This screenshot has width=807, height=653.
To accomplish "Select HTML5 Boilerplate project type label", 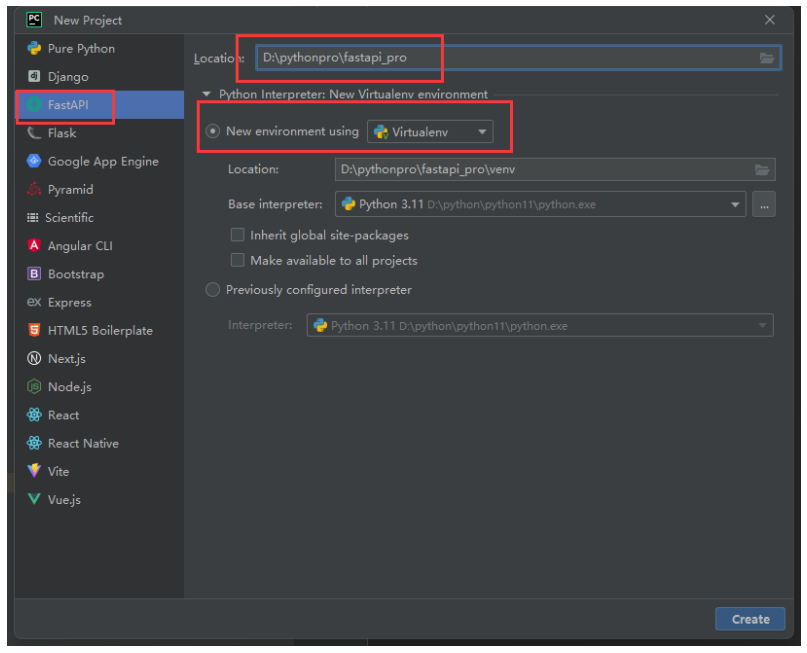I will [100, 330].
